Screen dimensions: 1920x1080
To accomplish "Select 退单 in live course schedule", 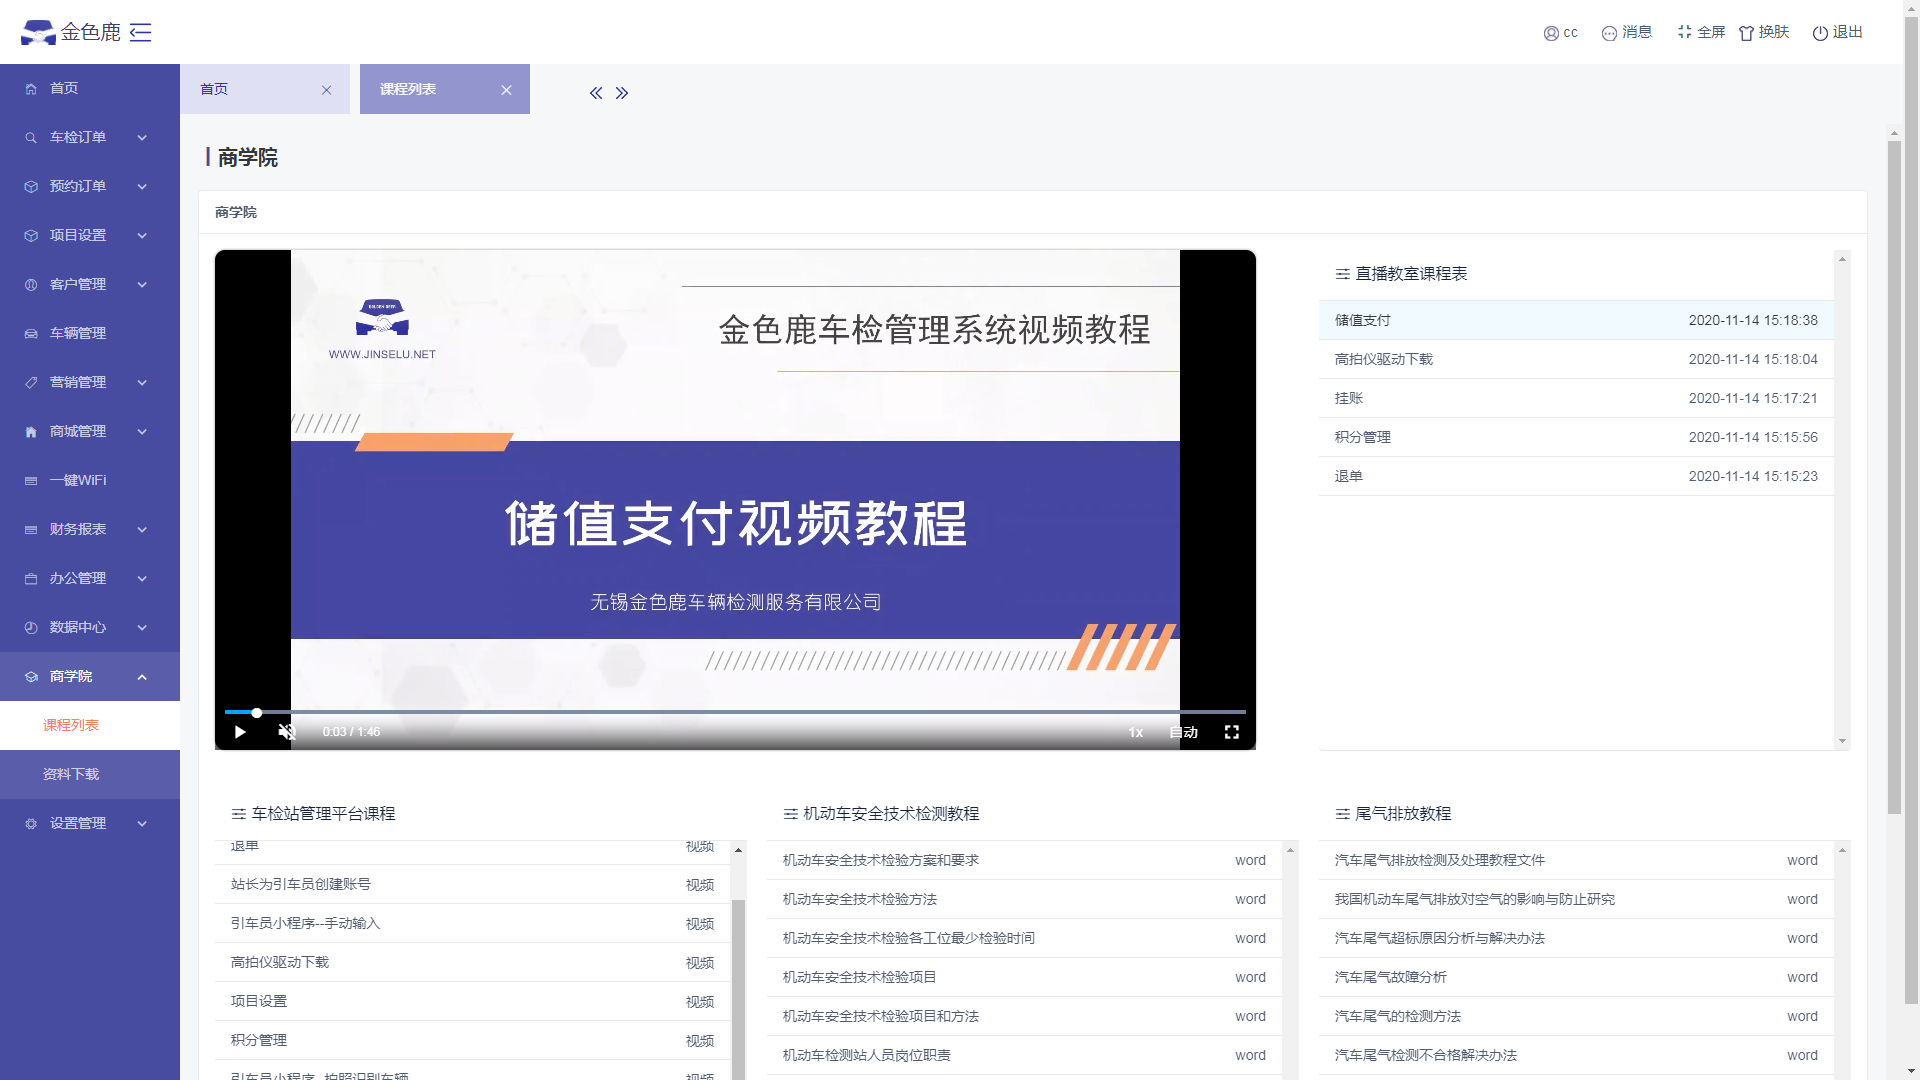I will [1576, 476].
